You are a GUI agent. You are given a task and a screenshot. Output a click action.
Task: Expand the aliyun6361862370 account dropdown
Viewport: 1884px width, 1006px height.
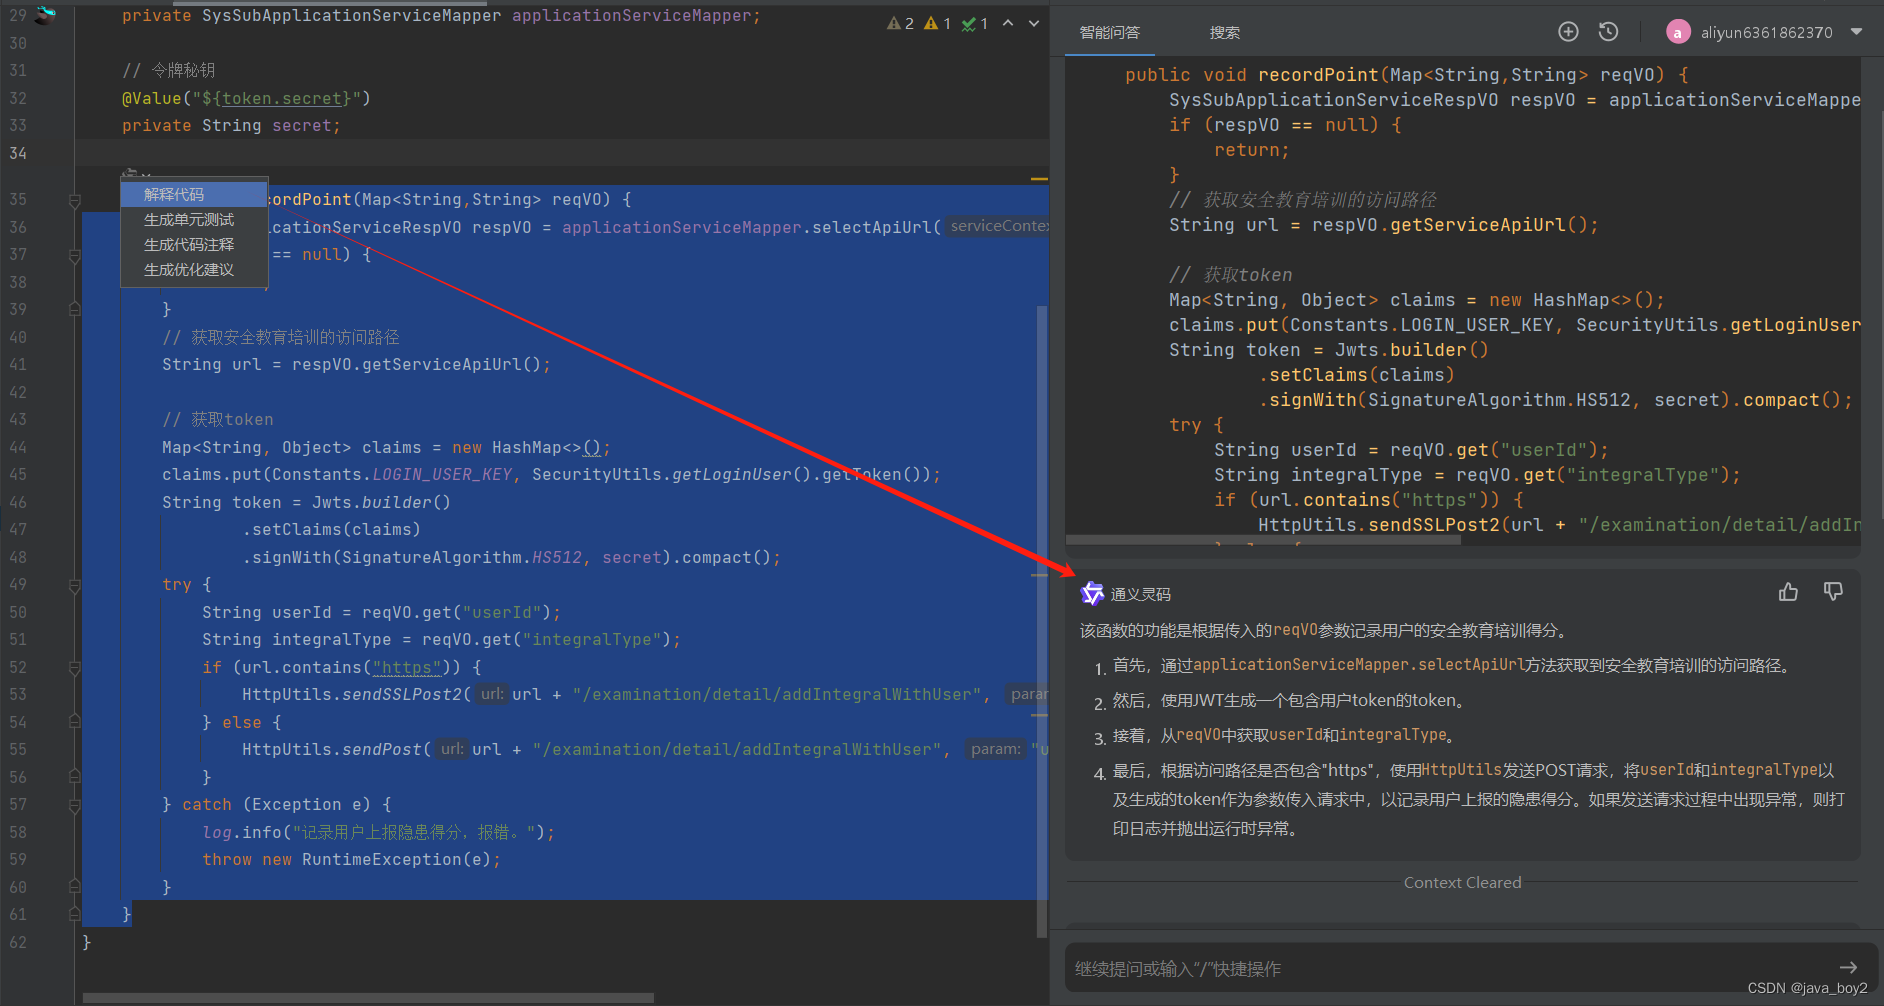click(1856, 32)
